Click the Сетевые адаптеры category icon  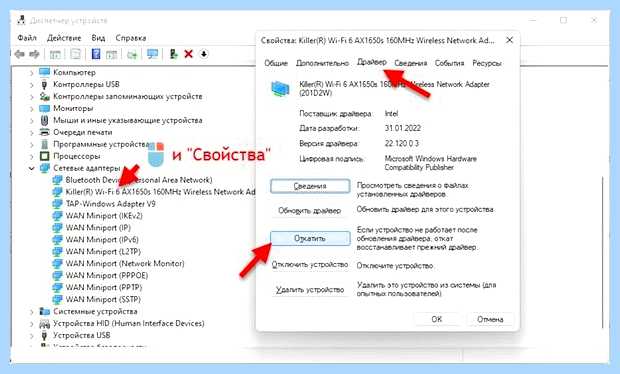[45, 168]
